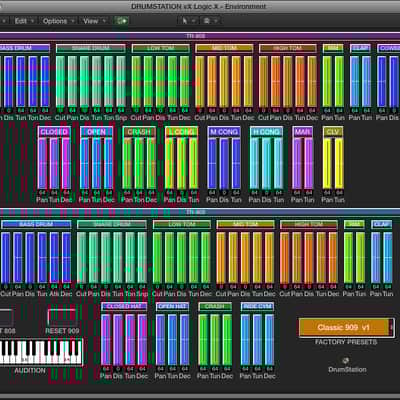Viewport: 400px width, 400px height.
Task: Click the CLV Pan slider
Action: click(327, 163)
